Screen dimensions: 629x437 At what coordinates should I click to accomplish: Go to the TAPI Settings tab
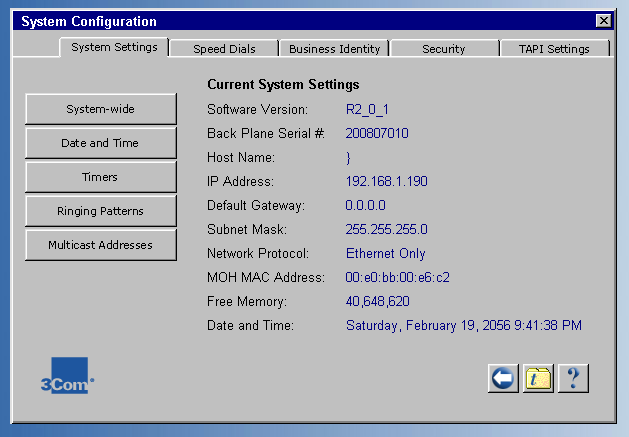click(554, 48)
